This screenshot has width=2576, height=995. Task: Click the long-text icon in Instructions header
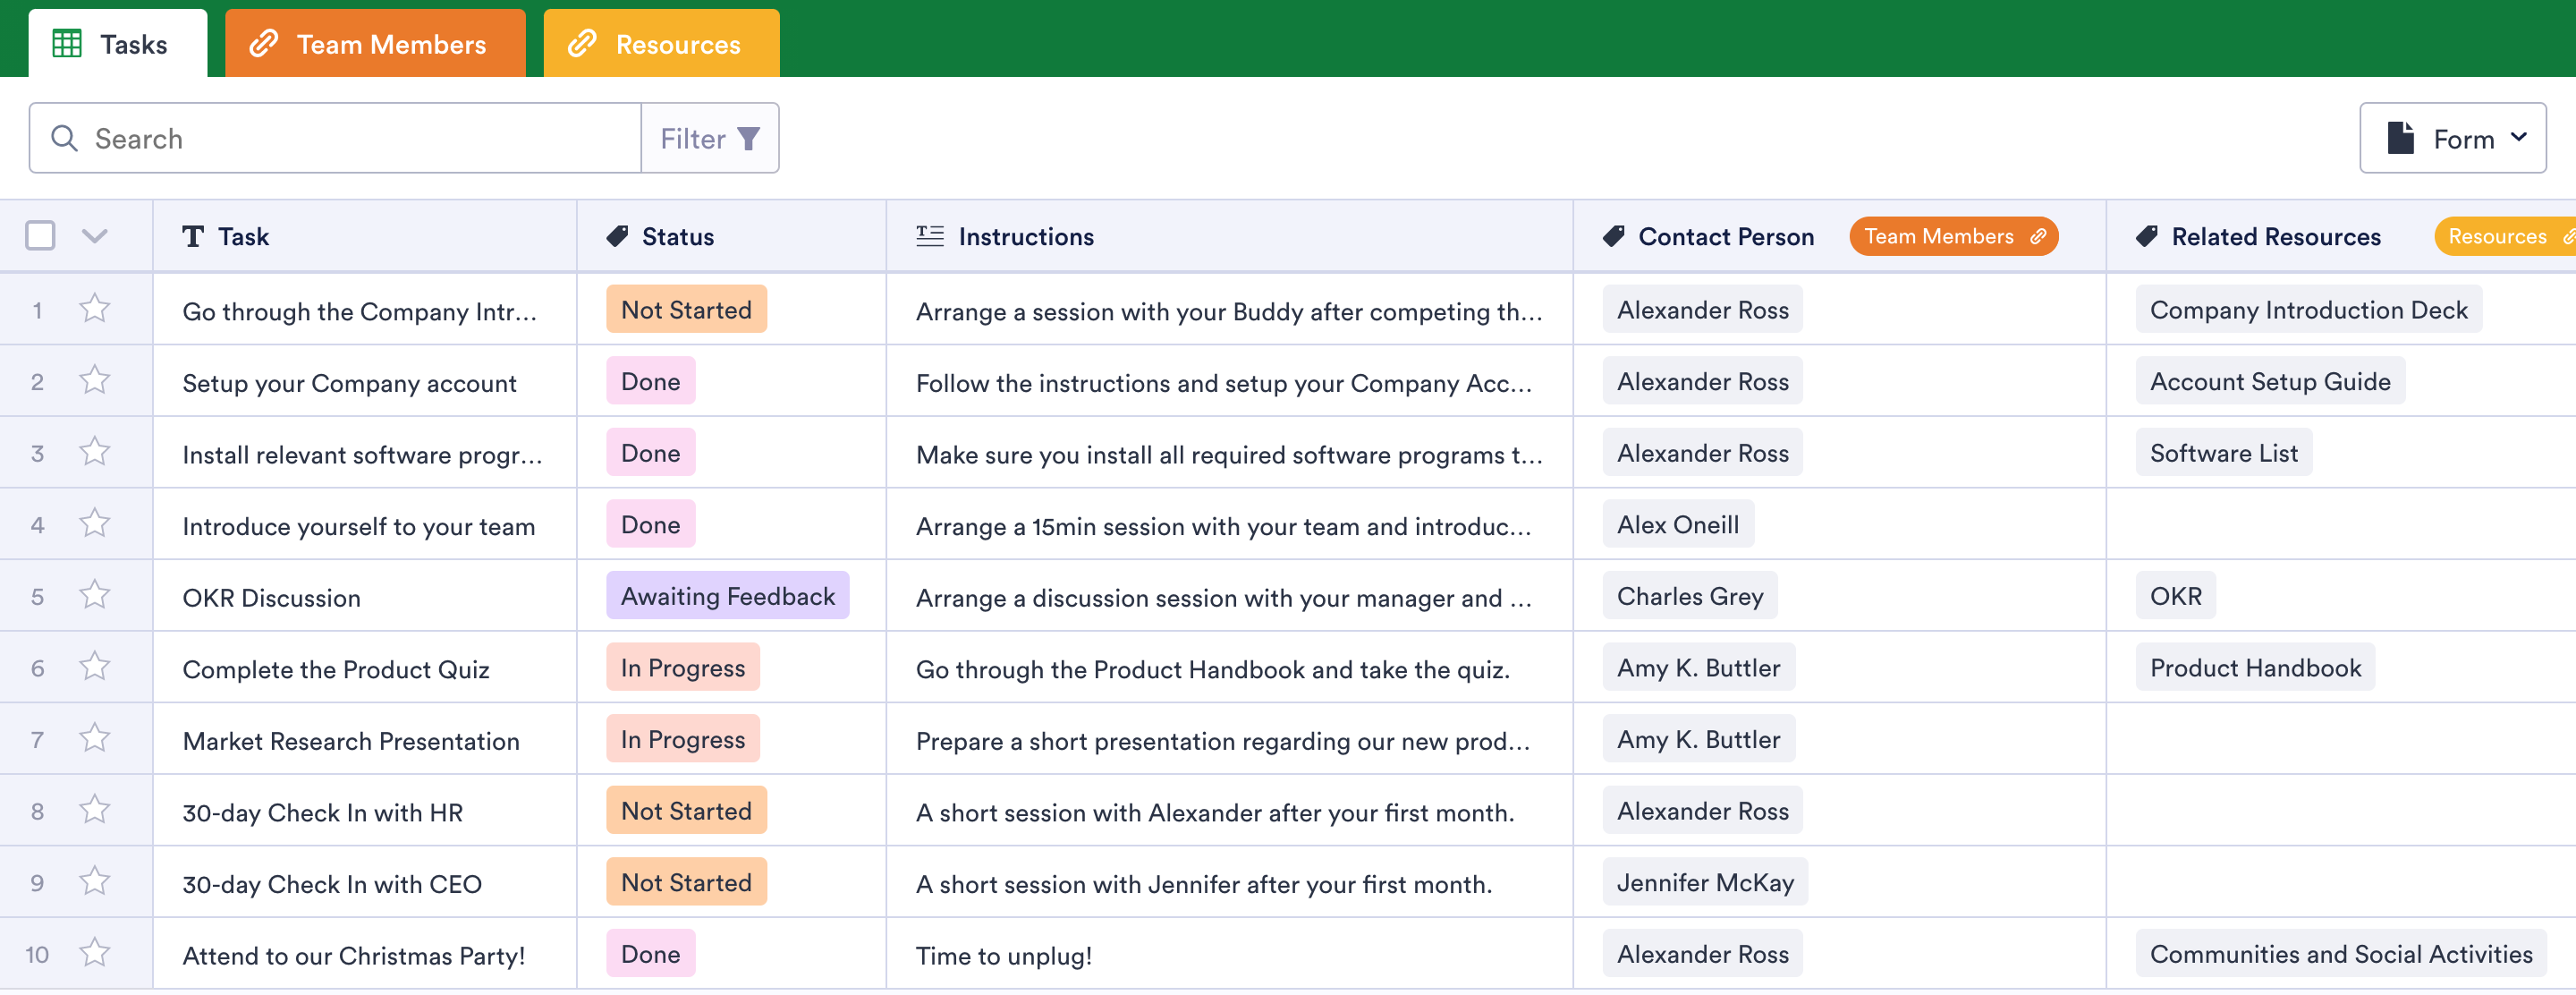point(929,236)
